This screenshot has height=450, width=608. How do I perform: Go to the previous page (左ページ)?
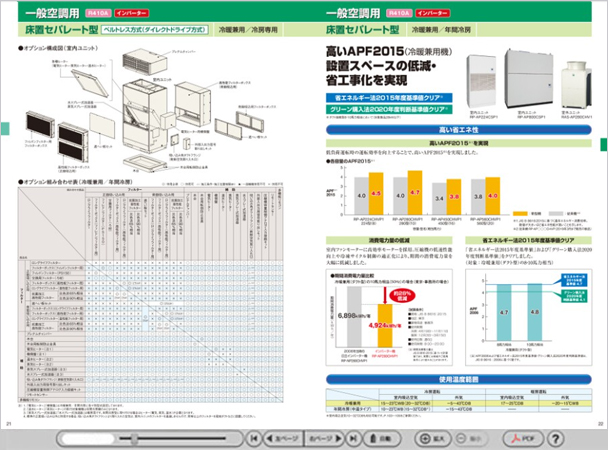point(283,438)
